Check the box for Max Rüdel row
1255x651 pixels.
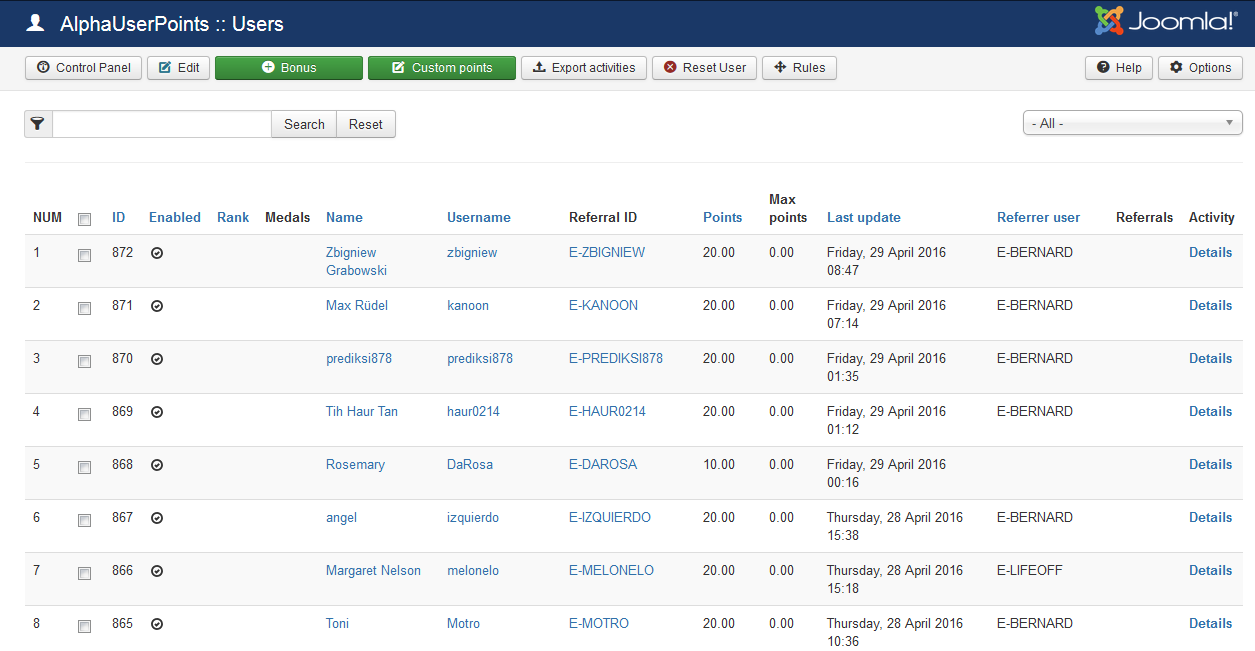point(85,309)
